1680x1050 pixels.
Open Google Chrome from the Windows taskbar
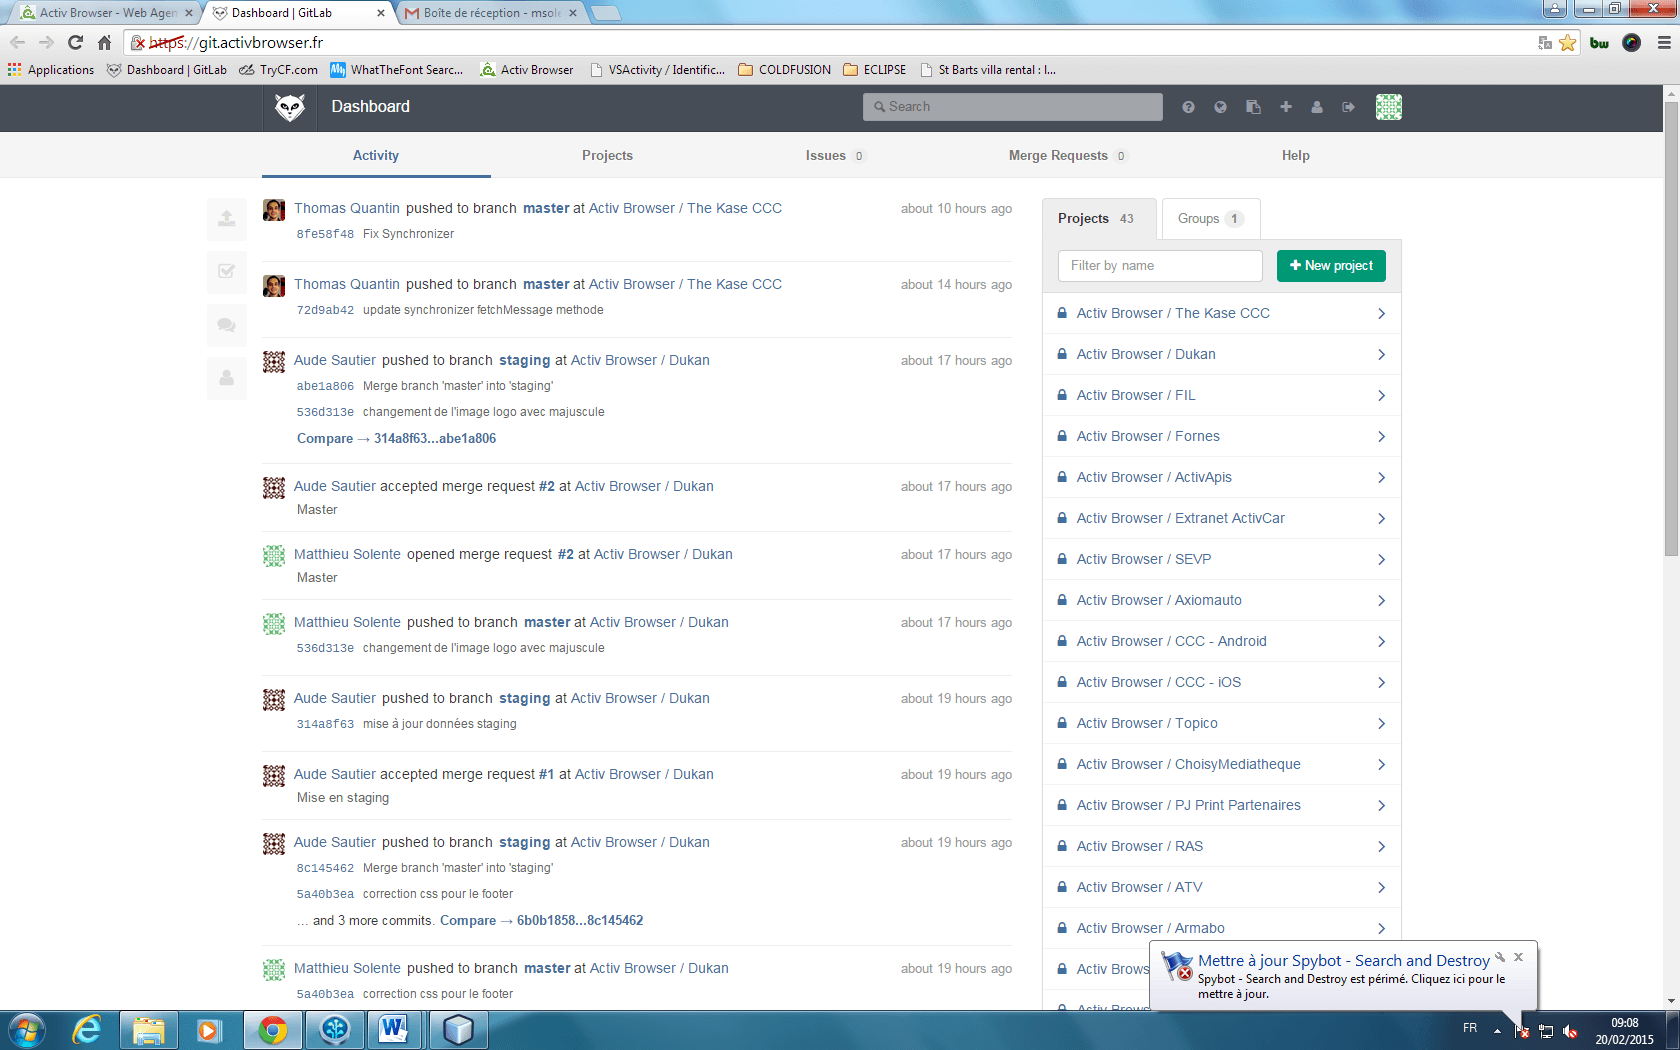click(x=272, y=1029)
